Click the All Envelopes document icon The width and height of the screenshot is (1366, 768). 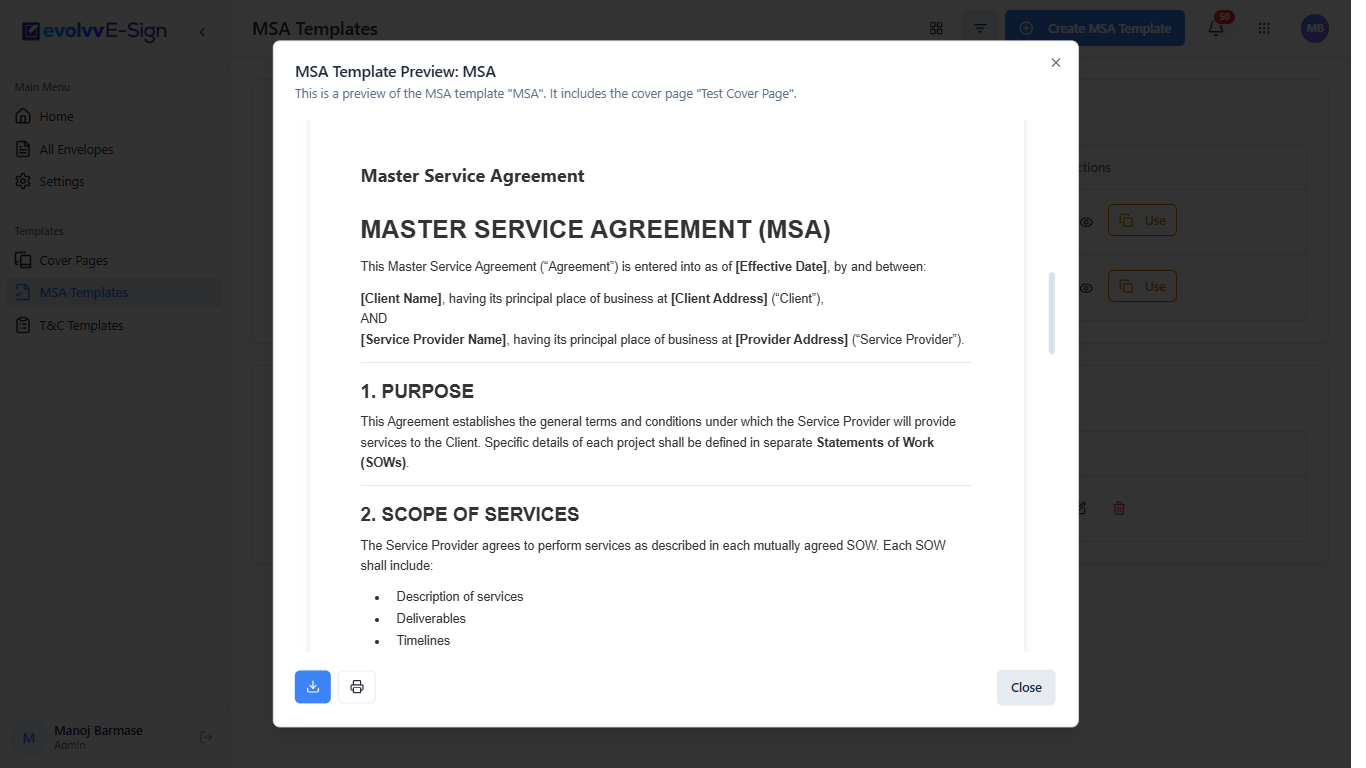(x=23, y=149)
